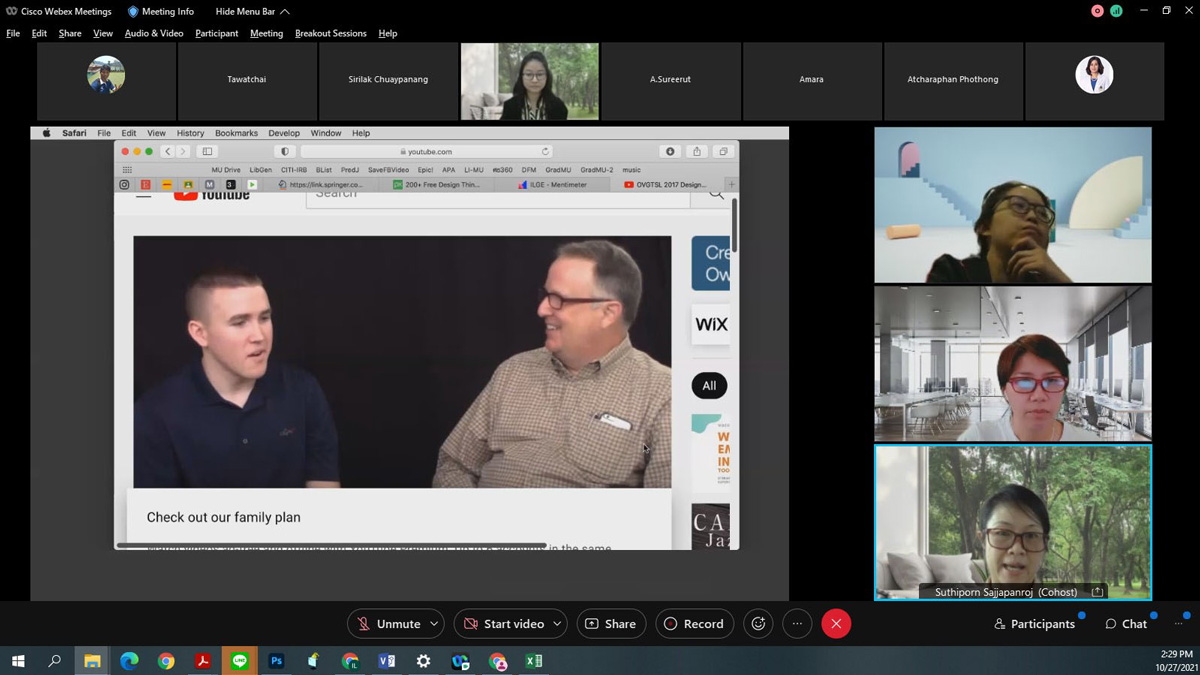Open the reactions smiley icon
The width and height of the screenshot is (1200, 675).
(x=758, y=624)
